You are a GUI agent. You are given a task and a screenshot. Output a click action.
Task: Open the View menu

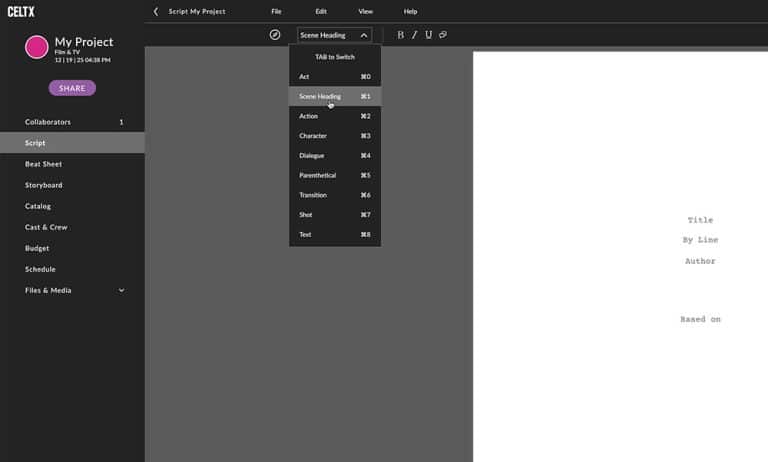point(365,11)
